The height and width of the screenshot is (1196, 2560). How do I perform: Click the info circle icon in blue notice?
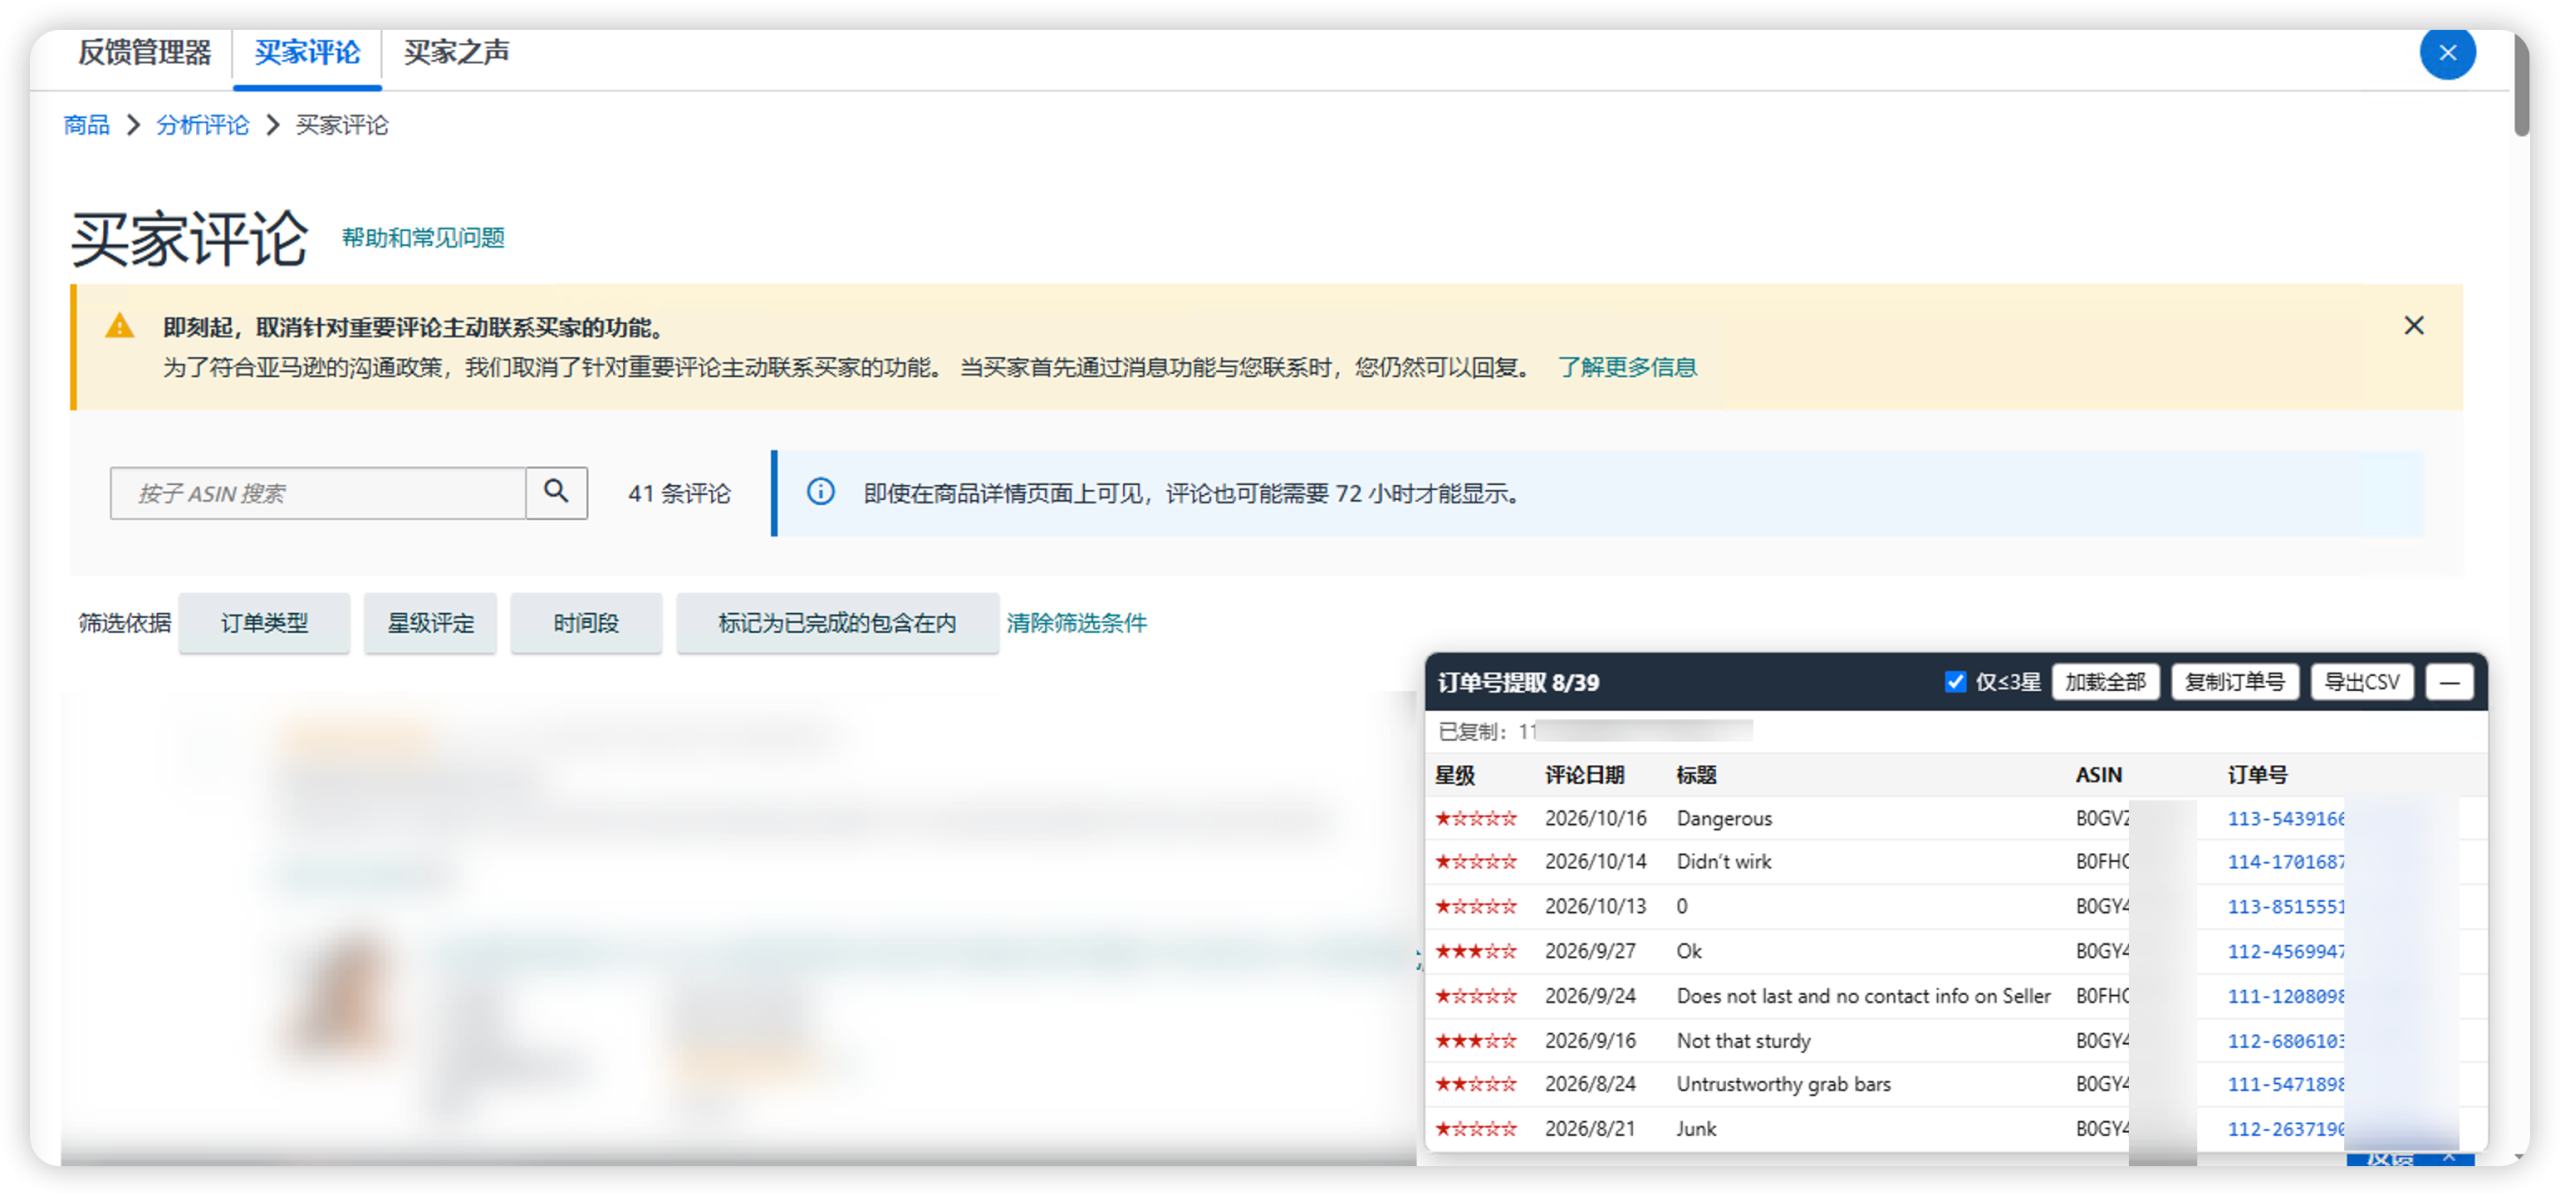coord(820,492)
